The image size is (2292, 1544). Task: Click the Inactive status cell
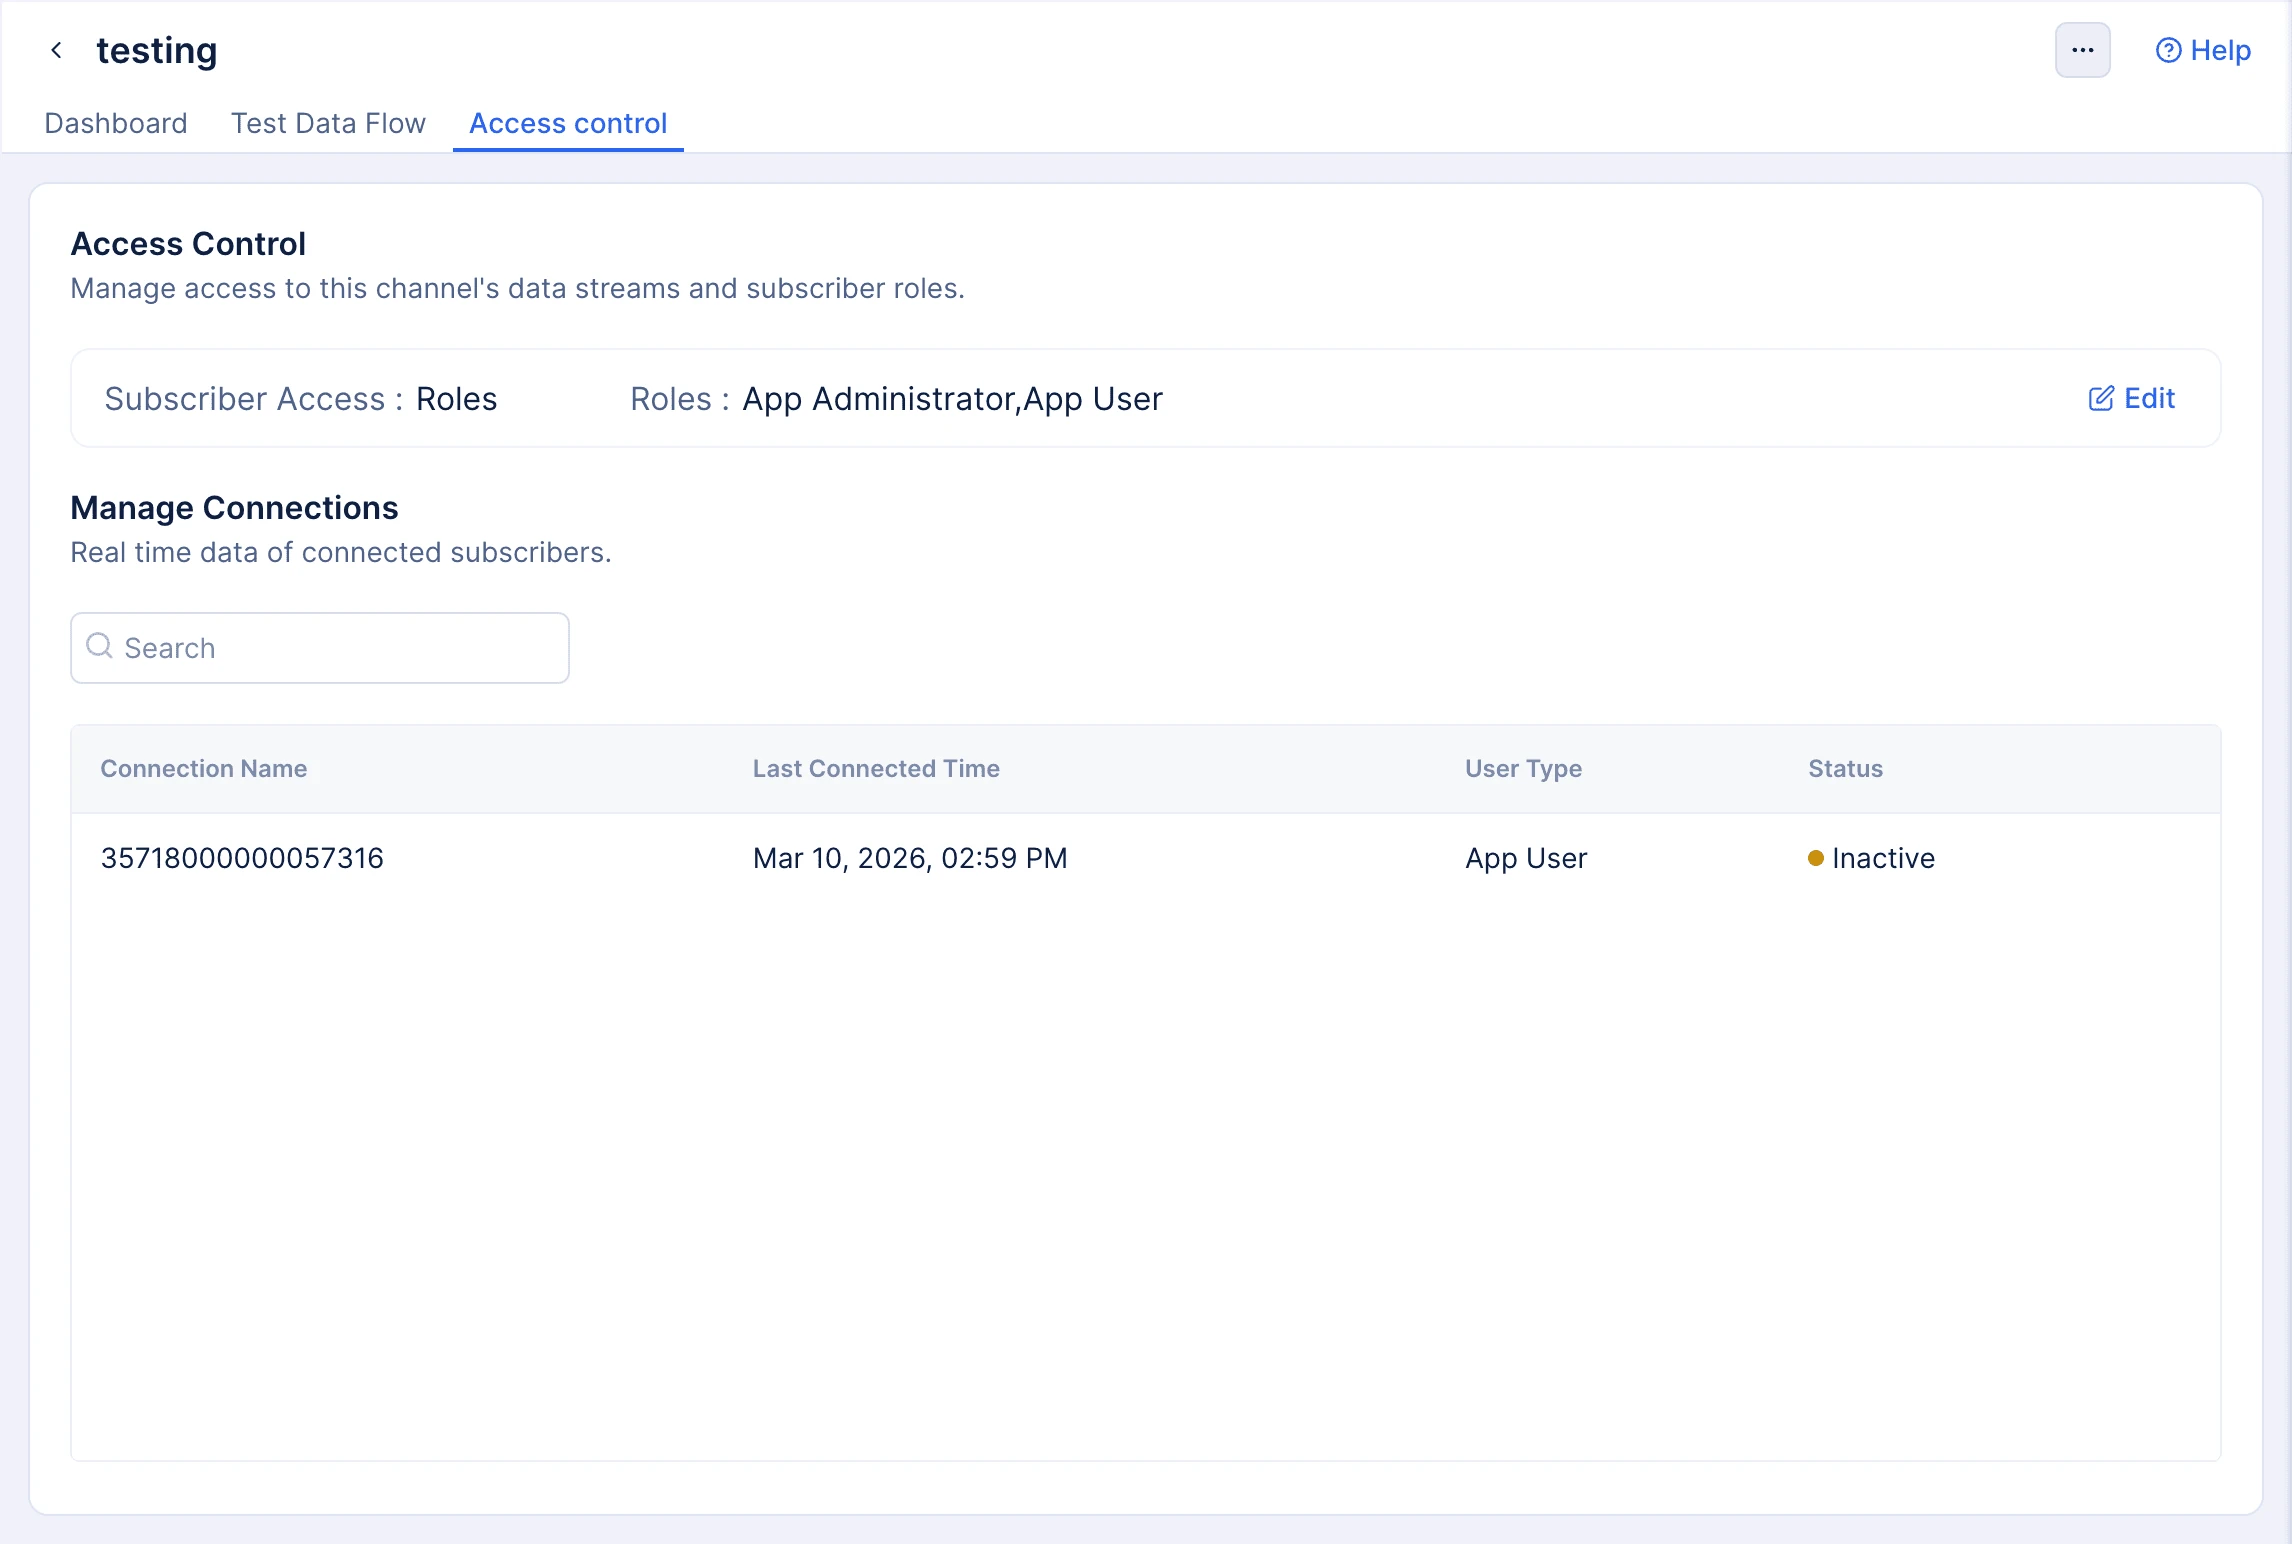click(1871, 858)
